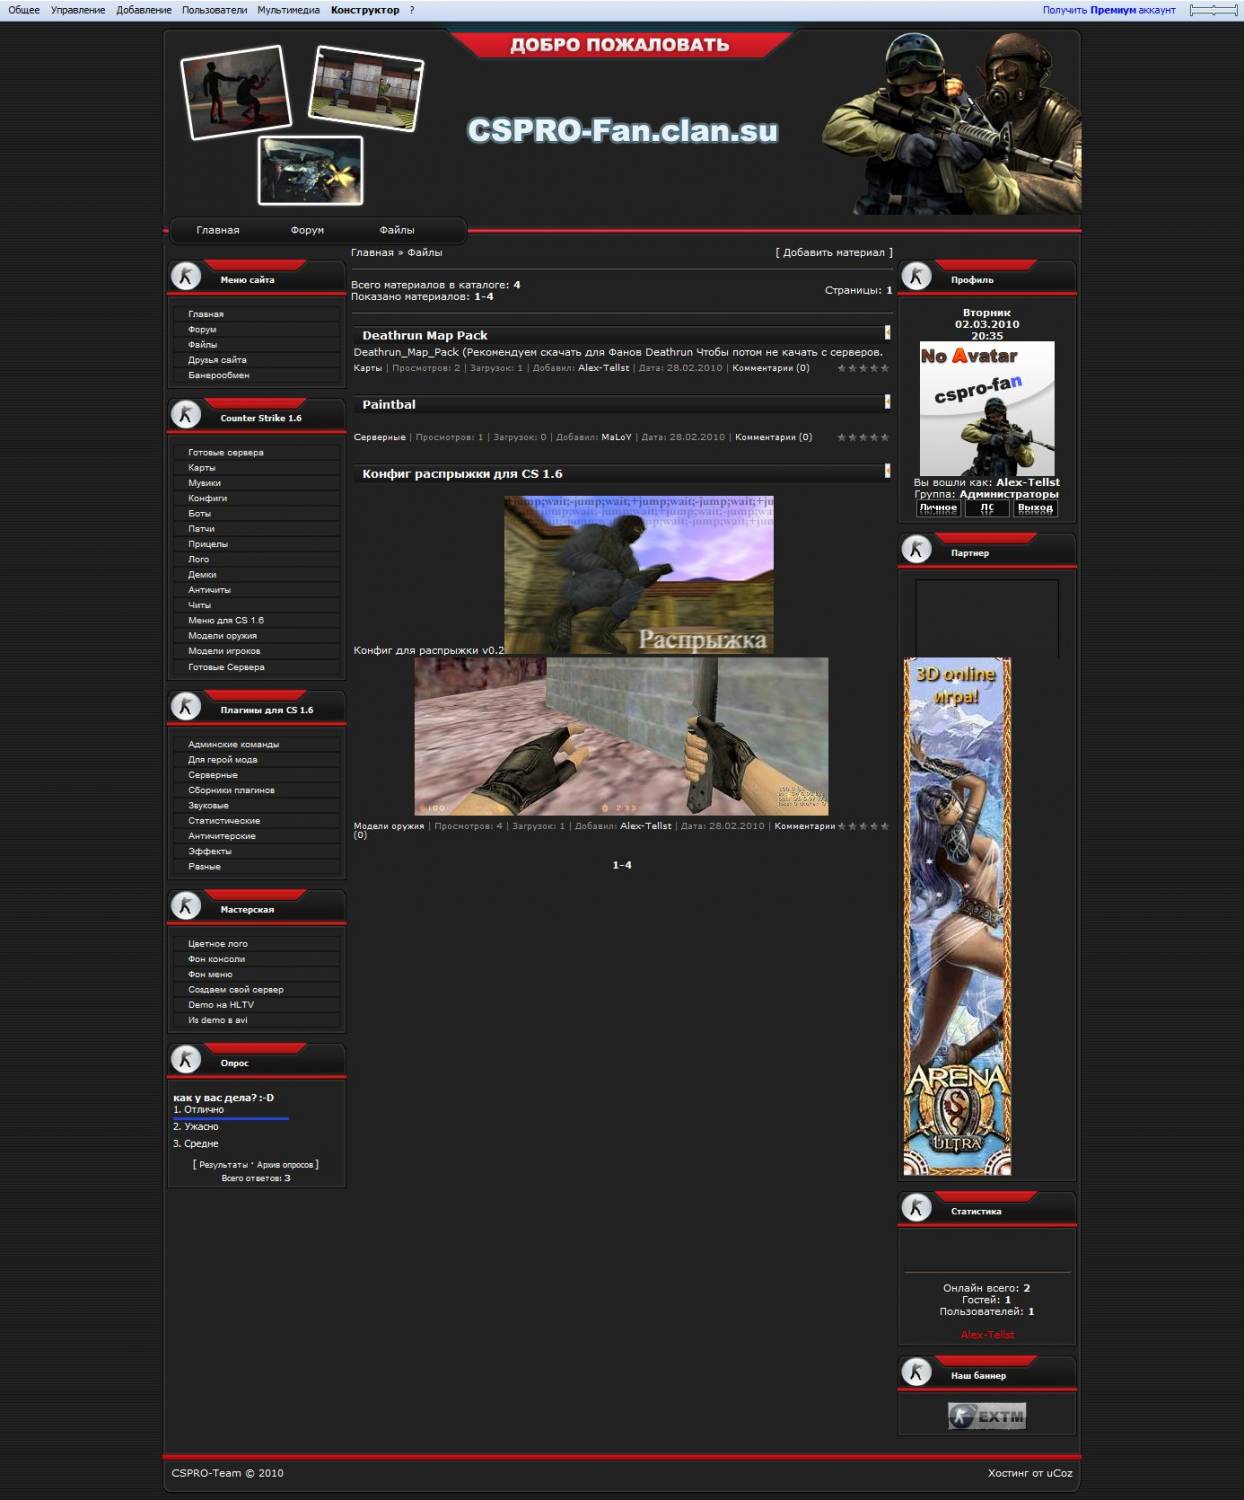Open Античиты in Counter Strike menu
The image size is (1244, 1500).
tap(209, 590)
